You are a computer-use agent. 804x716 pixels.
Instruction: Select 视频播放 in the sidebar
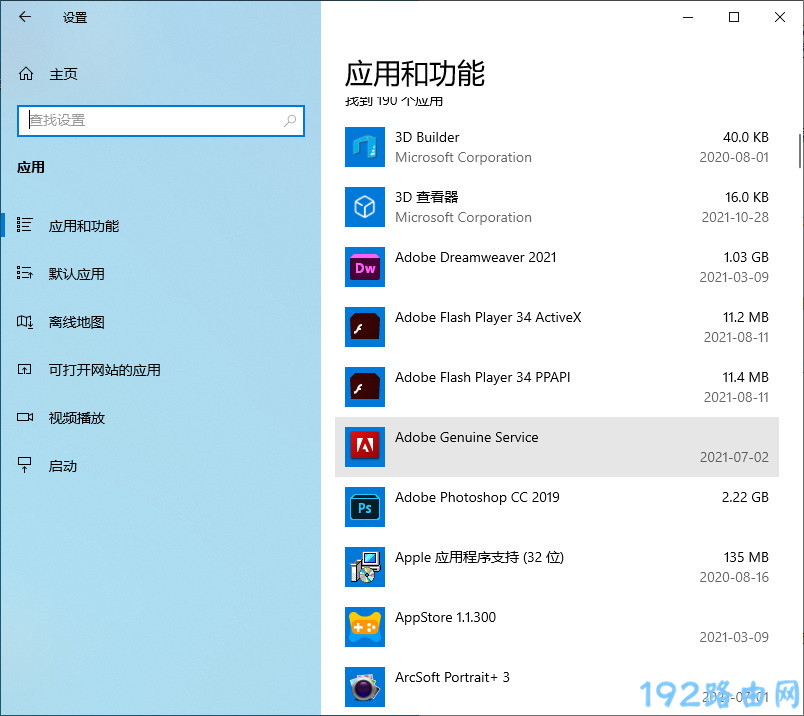(76, 418)
